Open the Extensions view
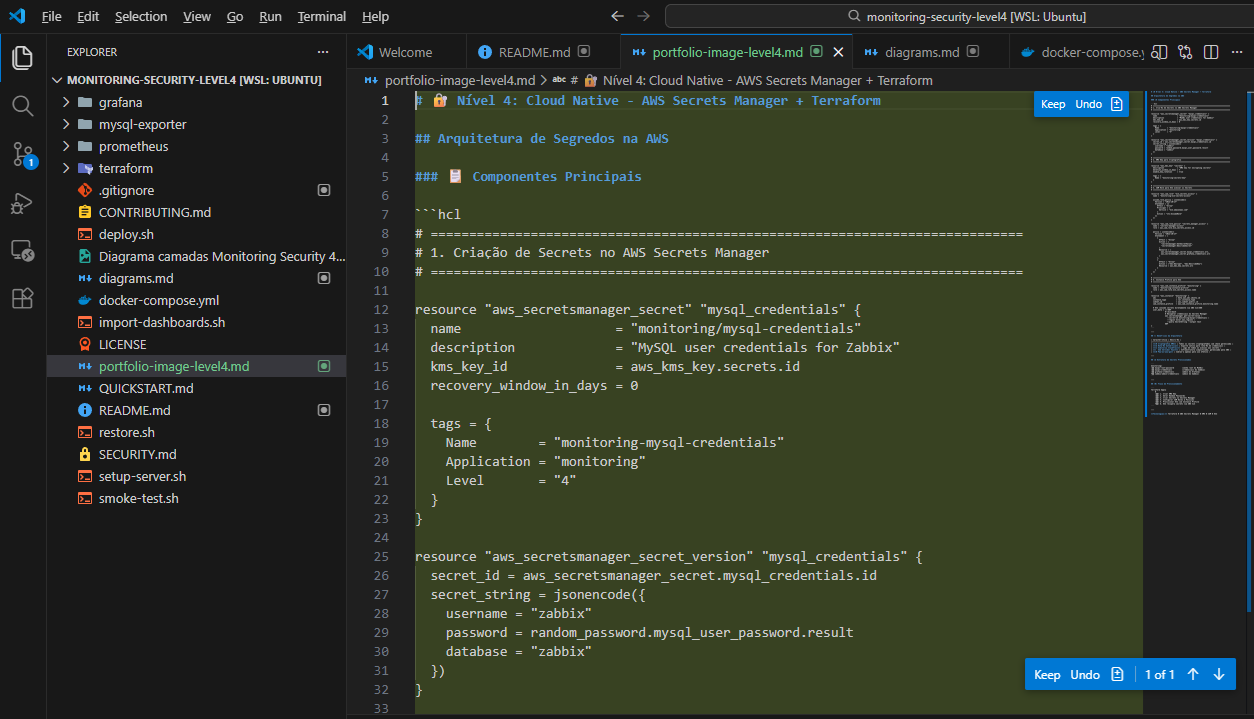This screenshot has height=719, width=1254. [22, 298]
